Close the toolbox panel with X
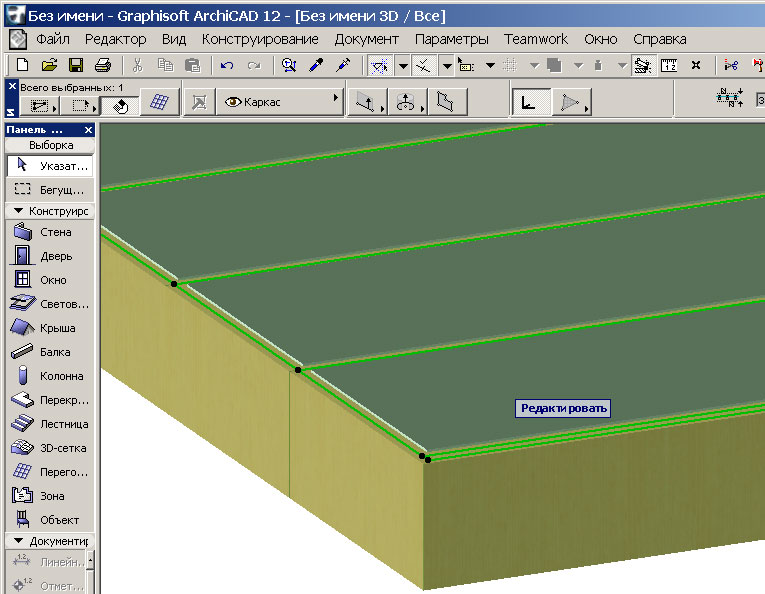 coord(88,130)
